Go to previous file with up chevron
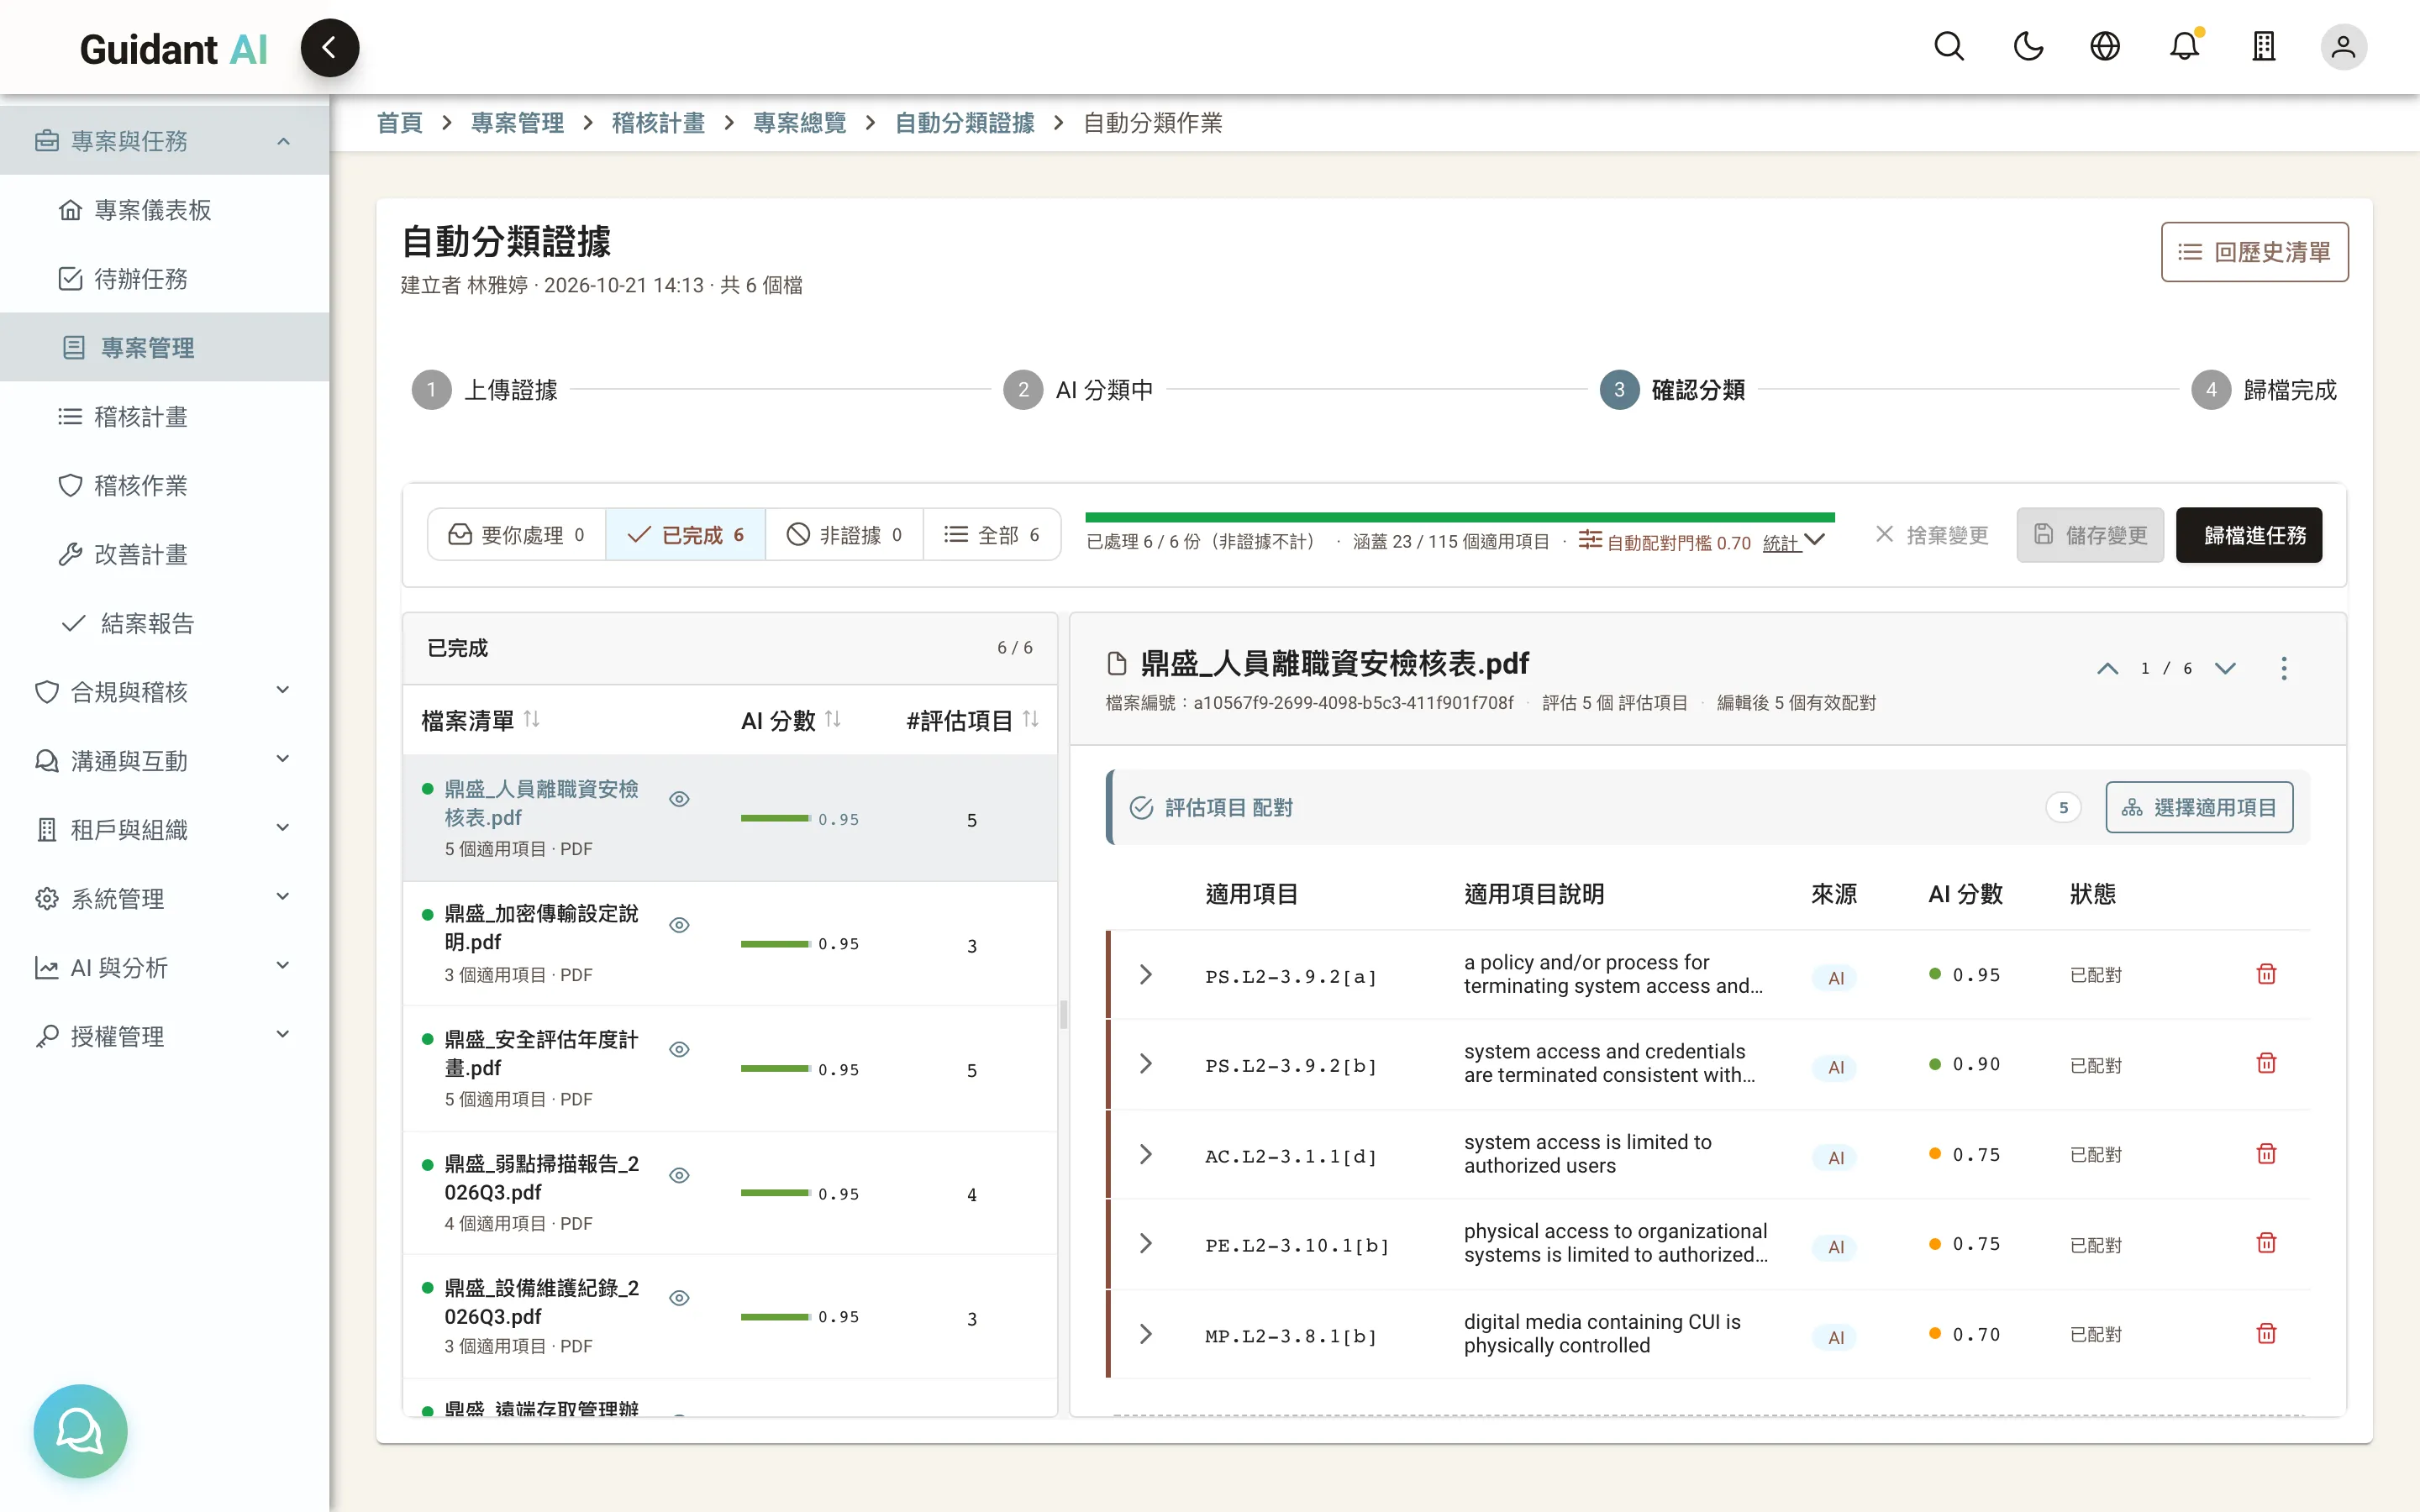Viewport: 2420px width, 1512px height. pos(2107,668)
